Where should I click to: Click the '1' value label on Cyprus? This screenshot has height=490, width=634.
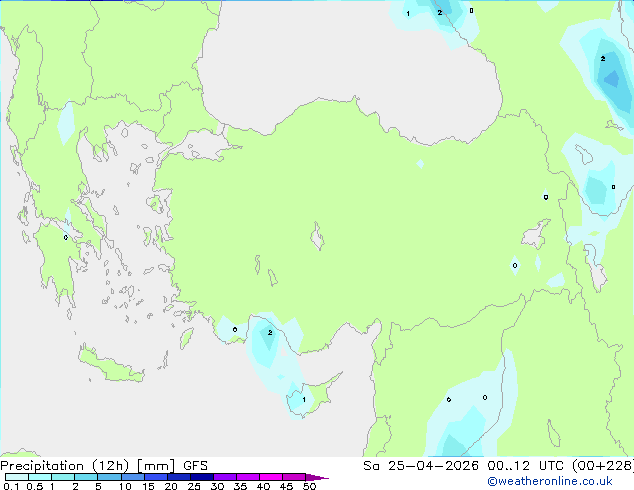[x=304, y=400]
